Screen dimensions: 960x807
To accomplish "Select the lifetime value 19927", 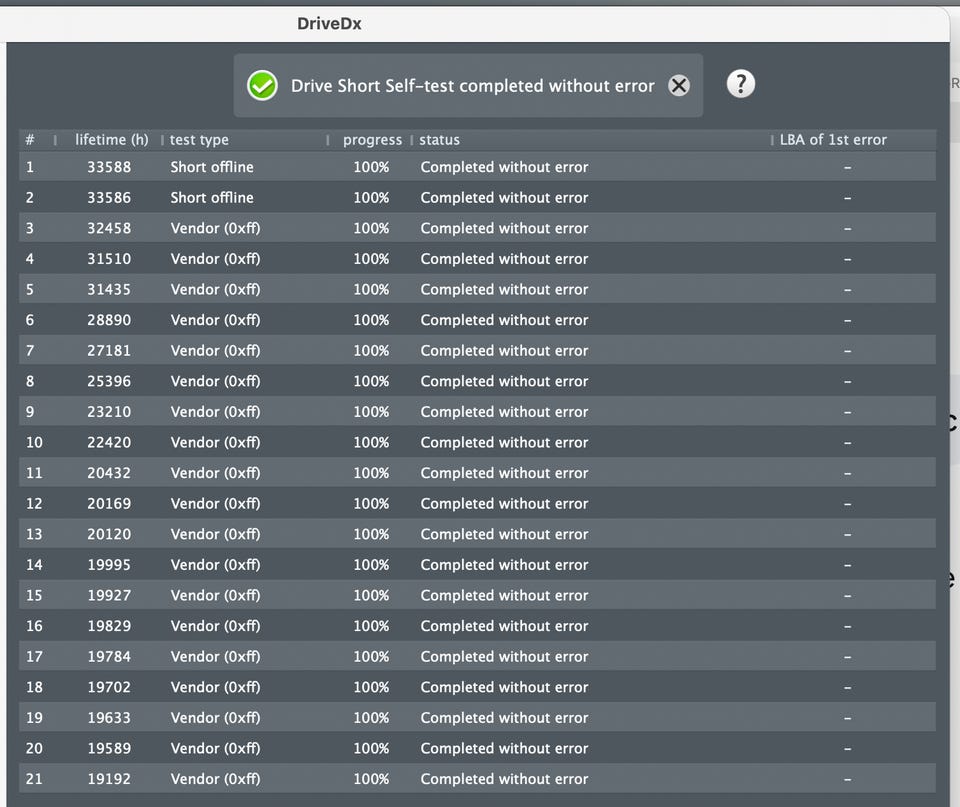I will click(x=109, y=596).
